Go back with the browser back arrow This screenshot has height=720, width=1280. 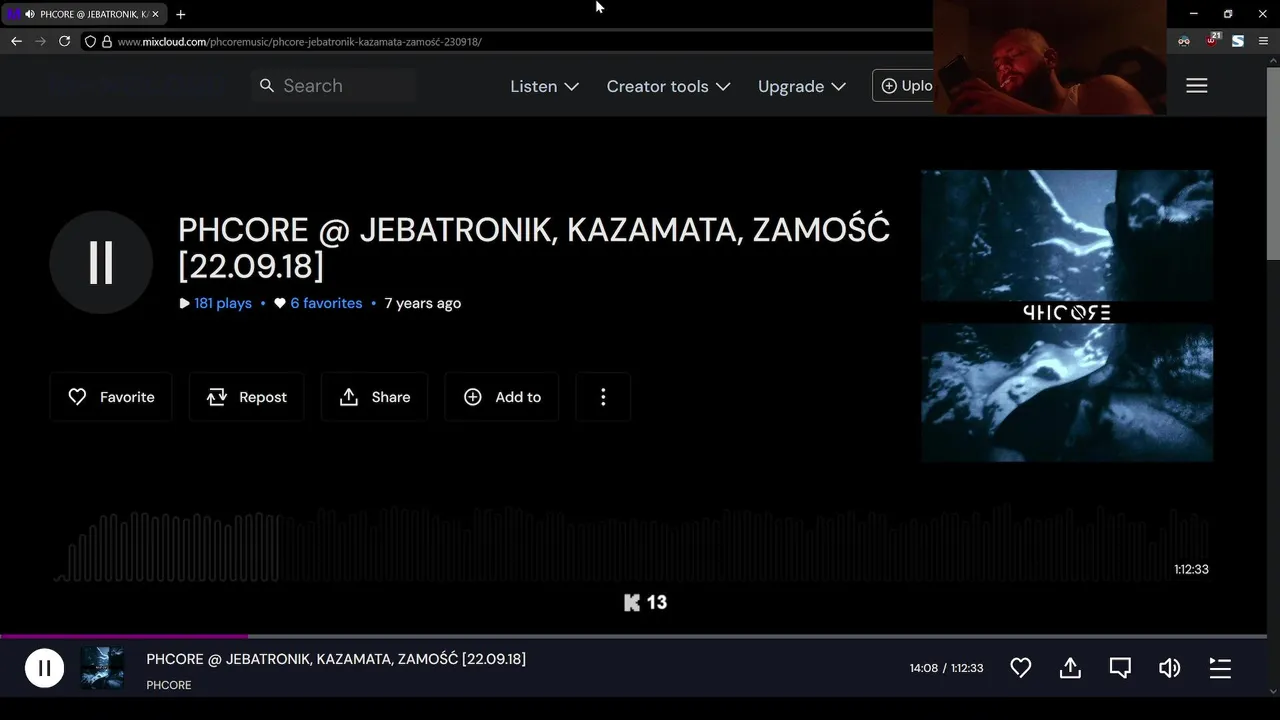(x=16, y=41)
